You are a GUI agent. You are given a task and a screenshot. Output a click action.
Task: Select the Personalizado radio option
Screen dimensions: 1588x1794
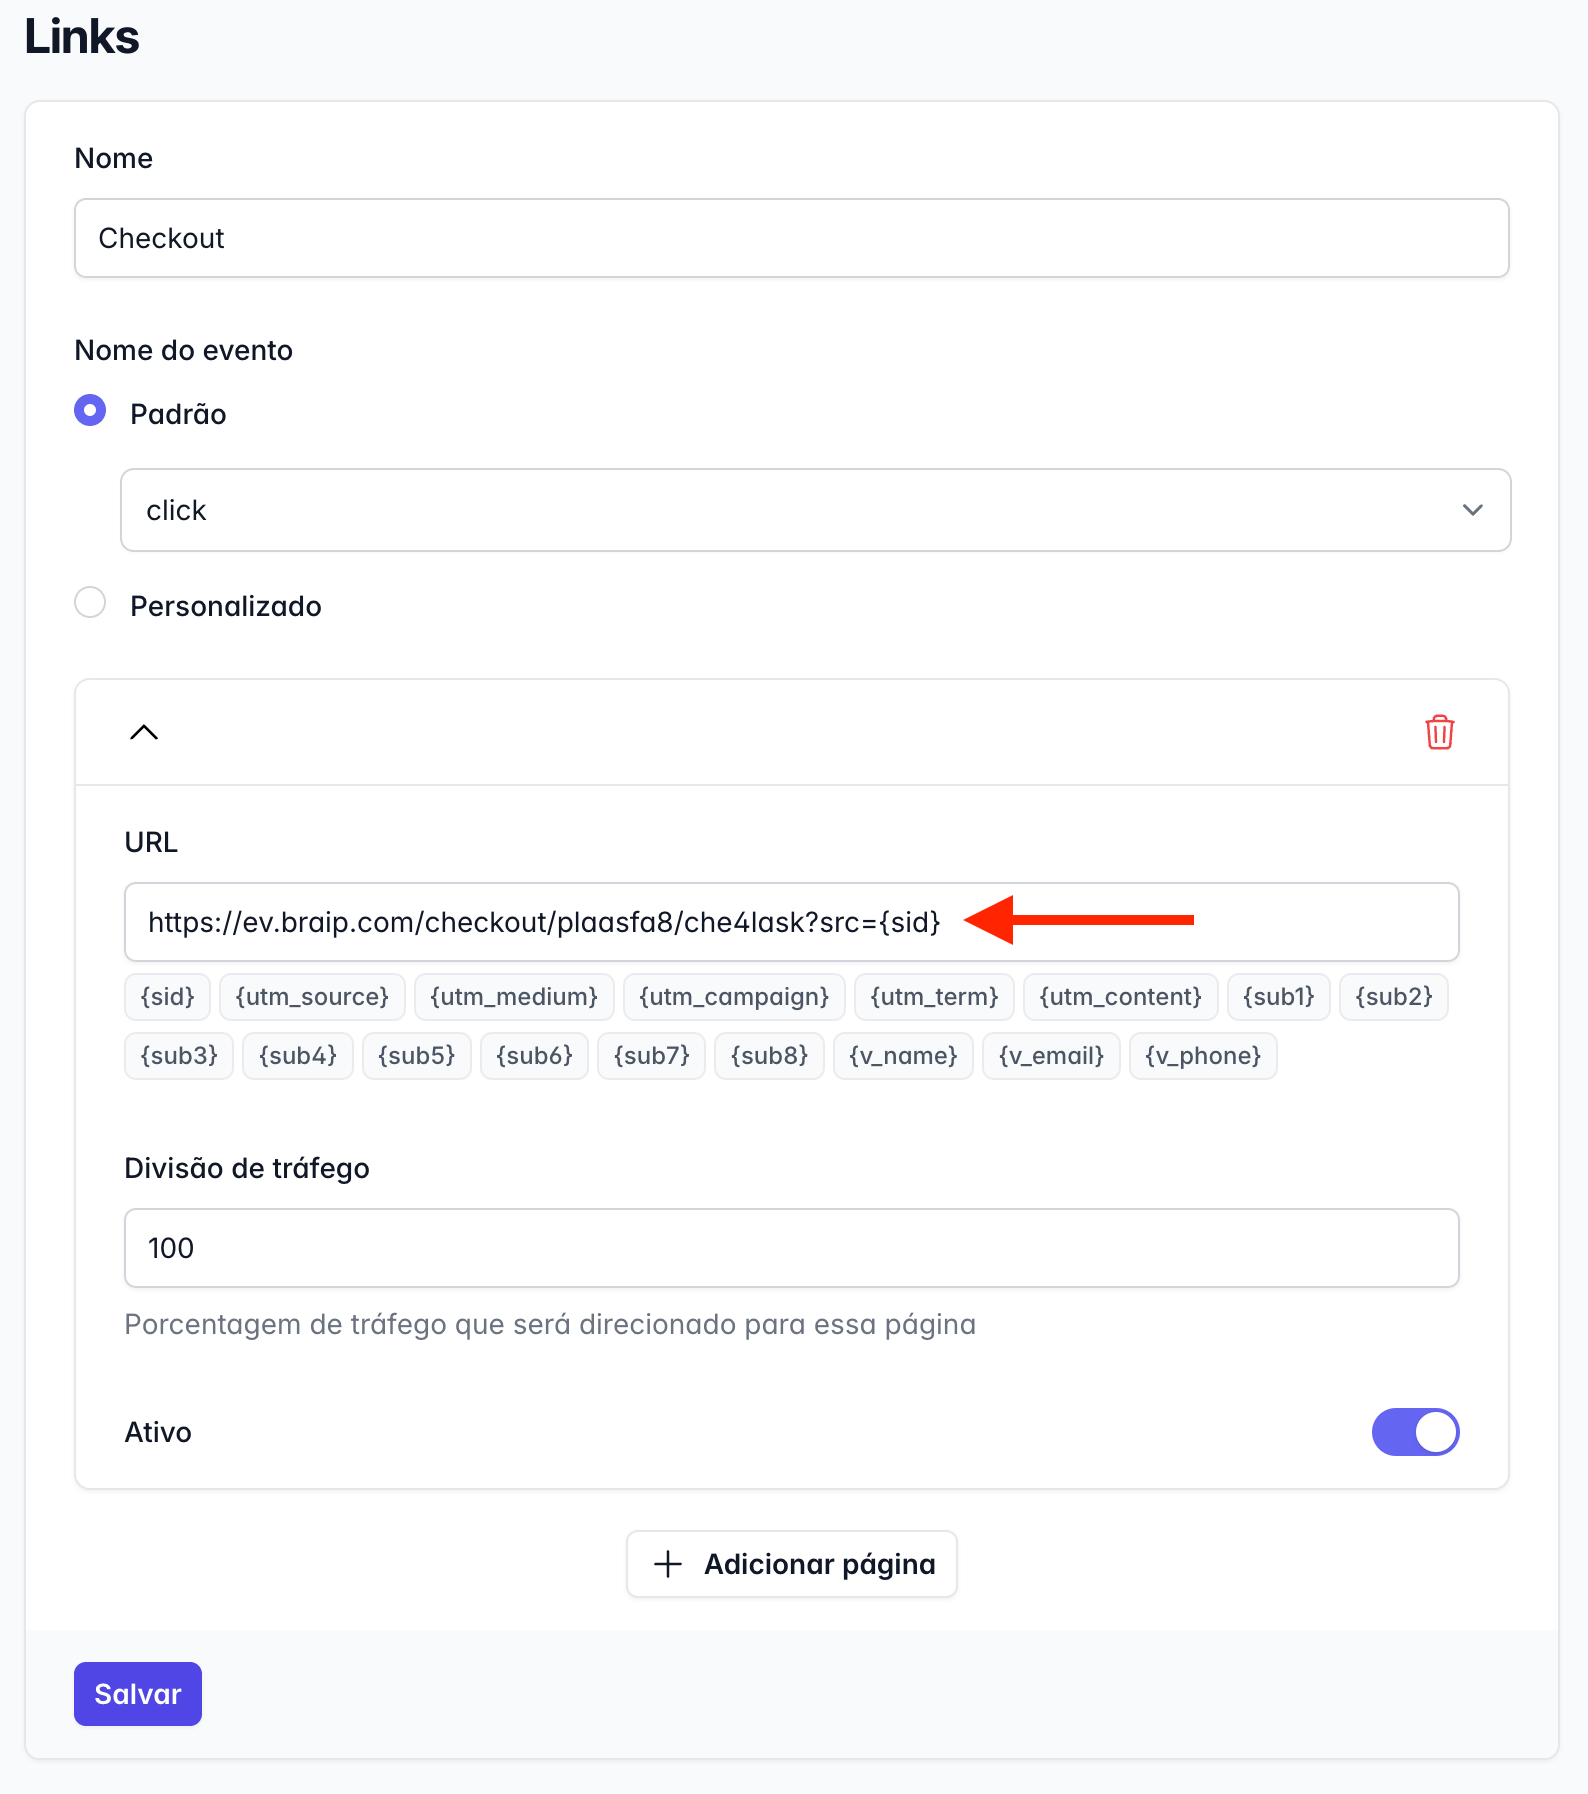click(x=90, y=603)
